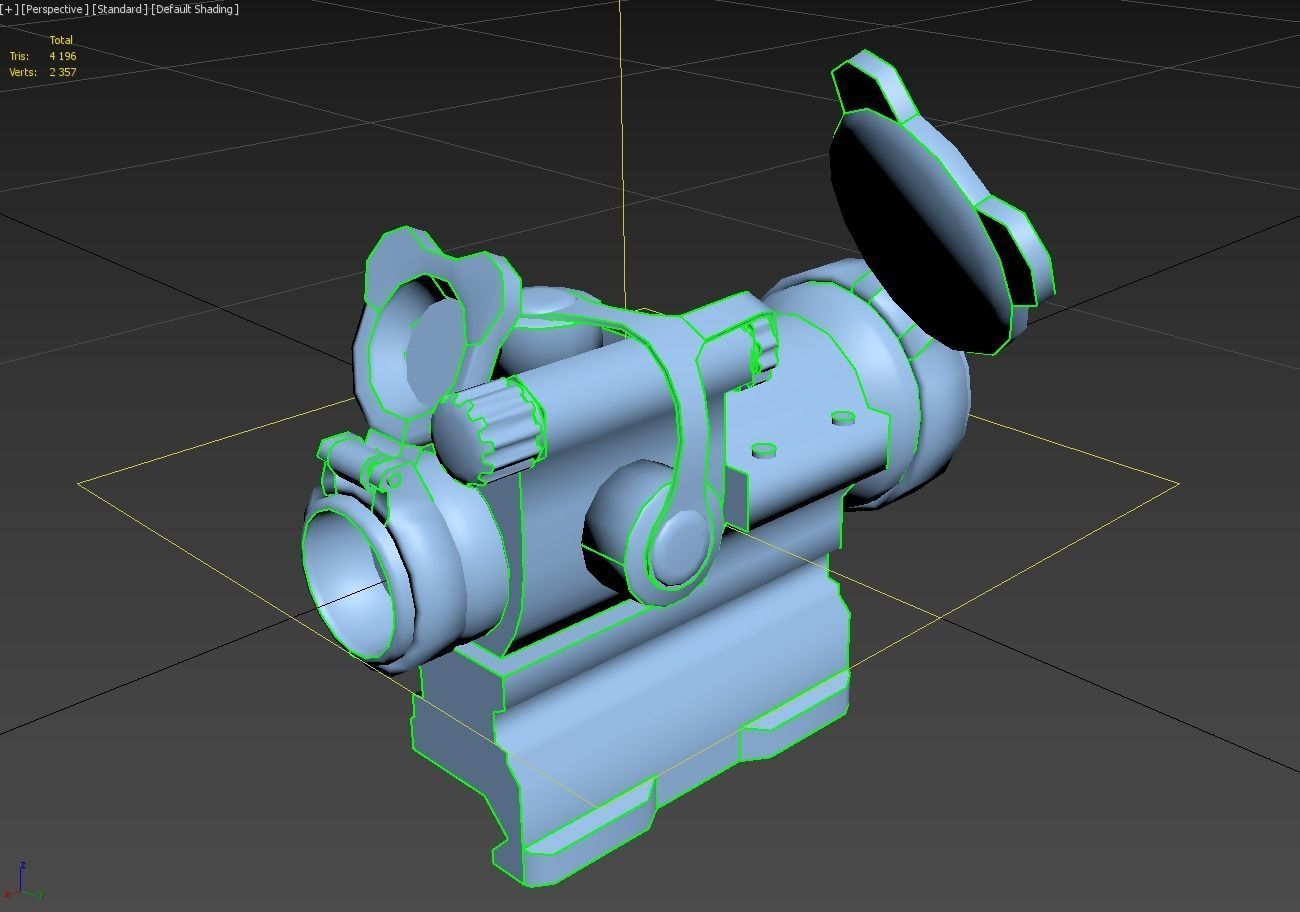Open the [+] viewport general menu
The image size is (1300, 912).
(10, 9)
